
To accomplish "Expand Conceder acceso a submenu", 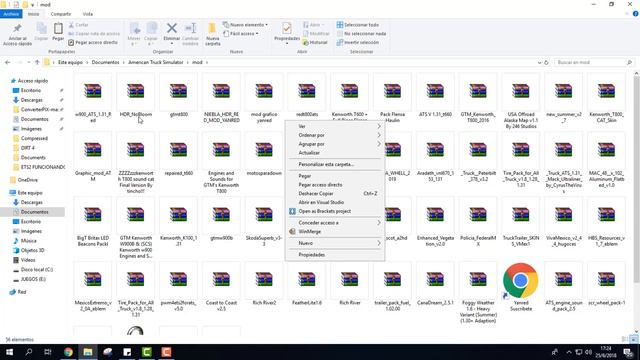I will point(335,223).
